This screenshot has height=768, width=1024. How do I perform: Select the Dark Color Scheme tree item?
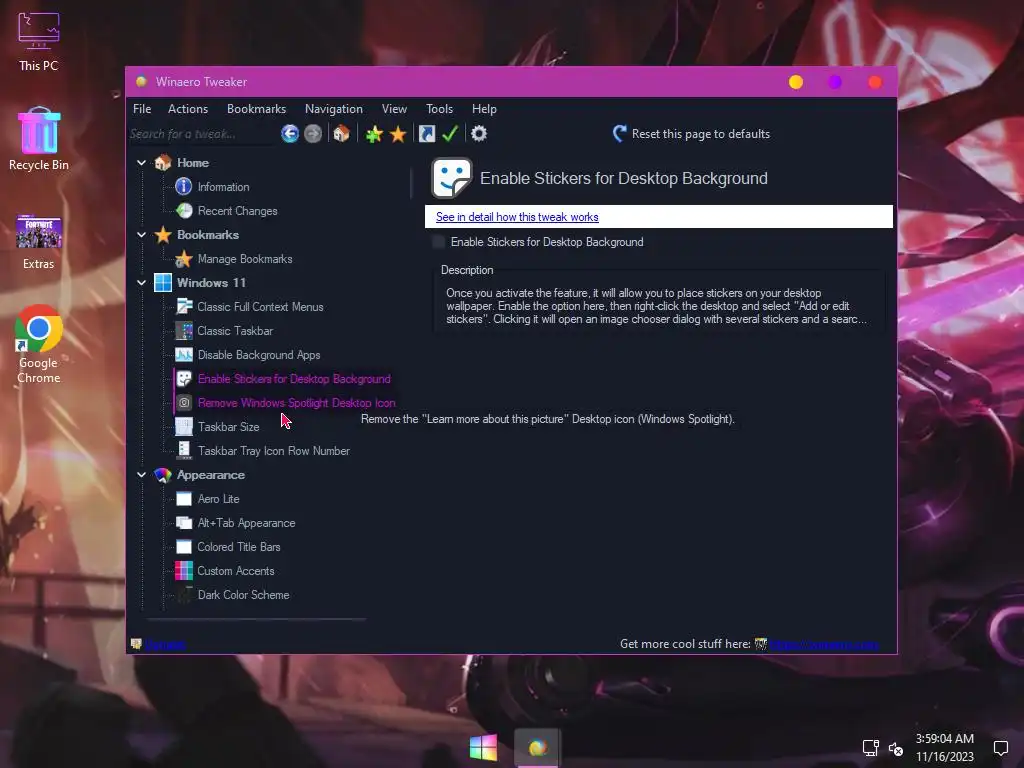click(x=244, y=595)
